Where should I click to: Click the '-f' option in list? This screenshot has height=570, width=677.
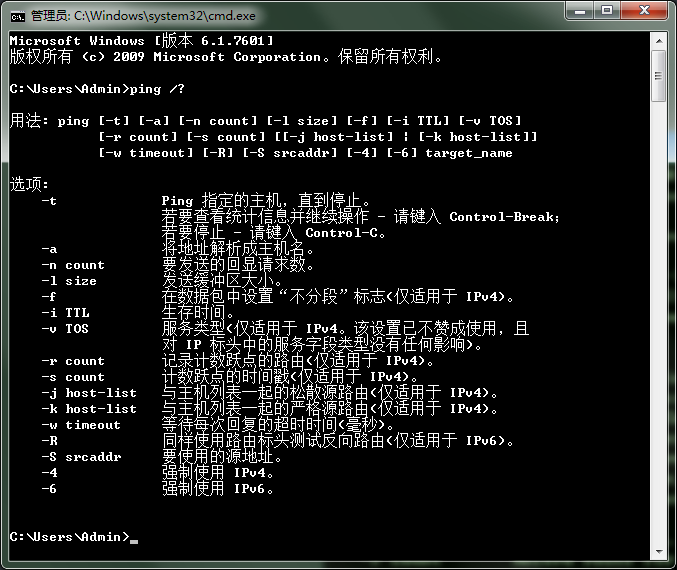(x=49, y=297)
